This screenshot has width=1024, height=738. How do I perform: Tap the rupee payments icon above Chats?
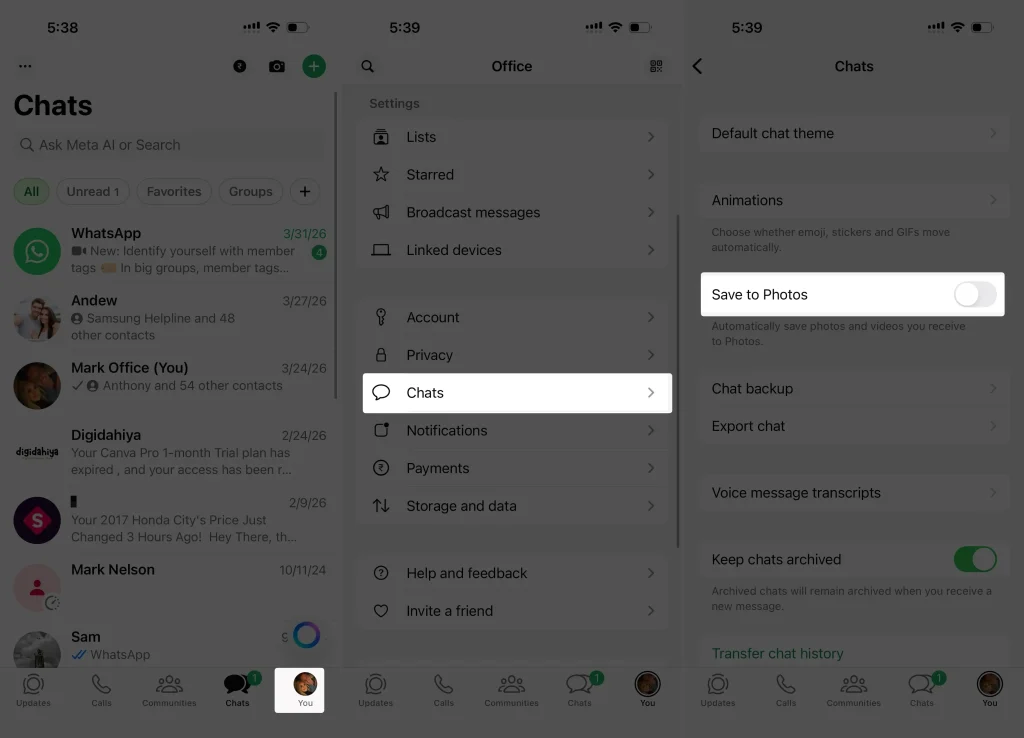point(240,66)
